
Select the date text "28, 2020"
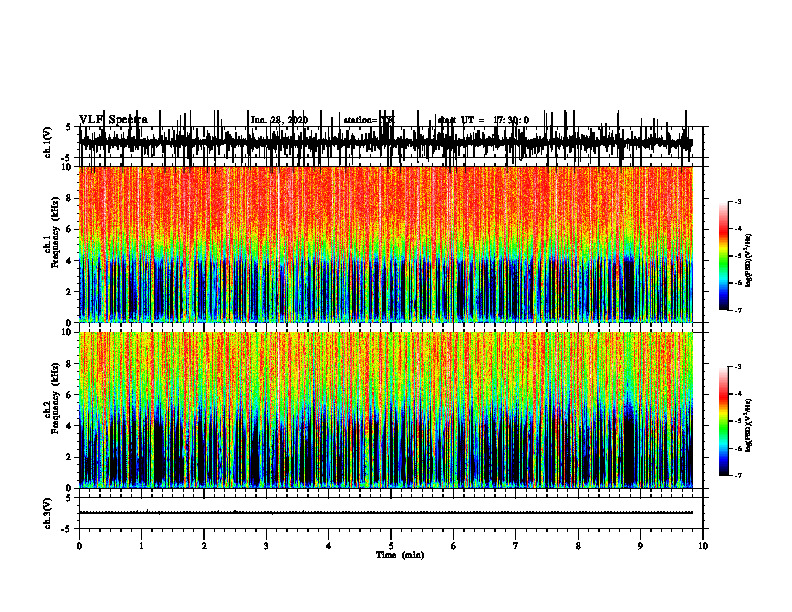(287, 120)
